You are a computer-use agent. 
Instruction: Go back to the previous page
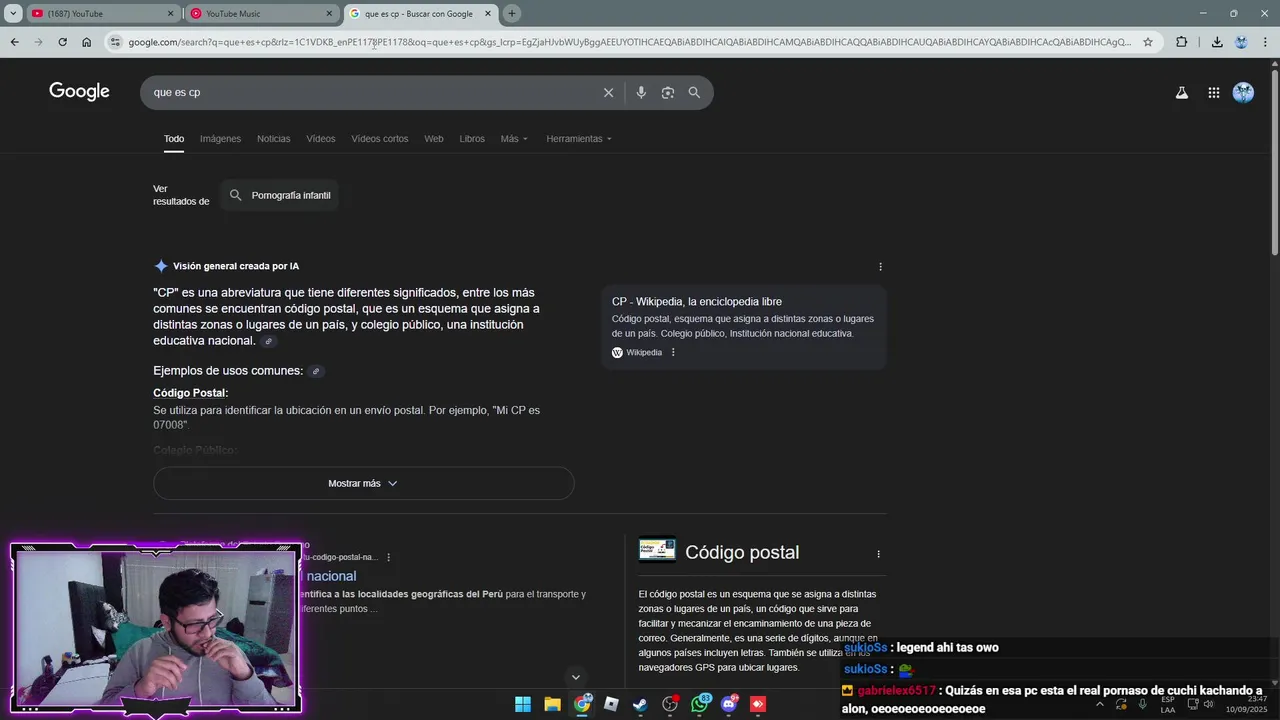tap(14, 42)
